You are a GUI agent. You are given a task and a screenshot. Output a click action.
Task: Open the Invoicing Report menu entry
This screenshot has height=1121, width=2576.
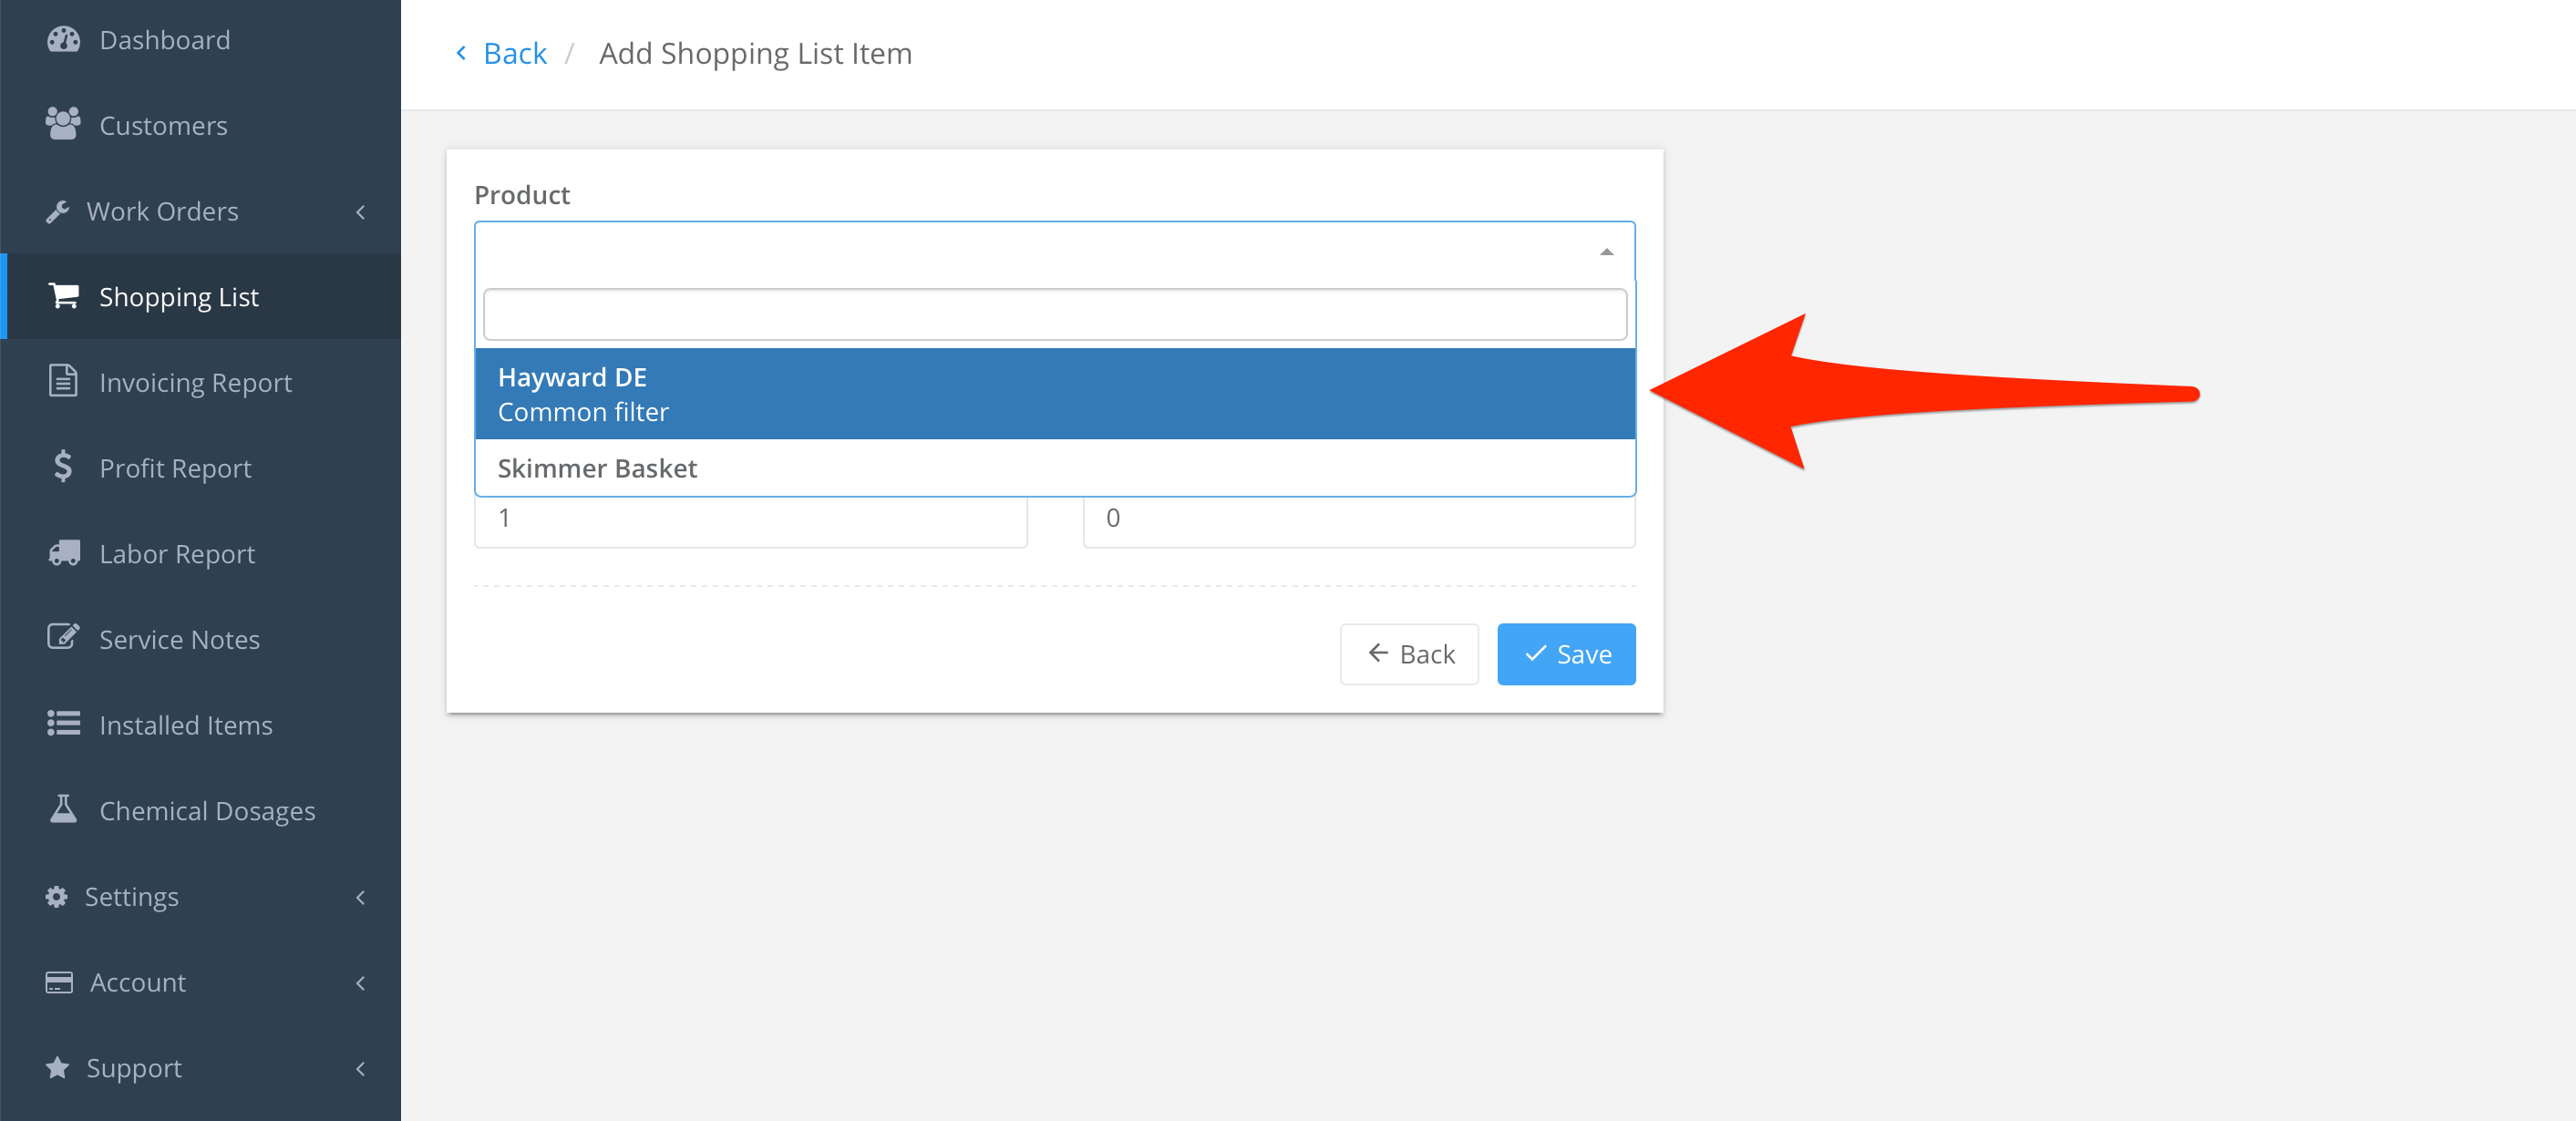pyautogui.click(x=195, y=381)
